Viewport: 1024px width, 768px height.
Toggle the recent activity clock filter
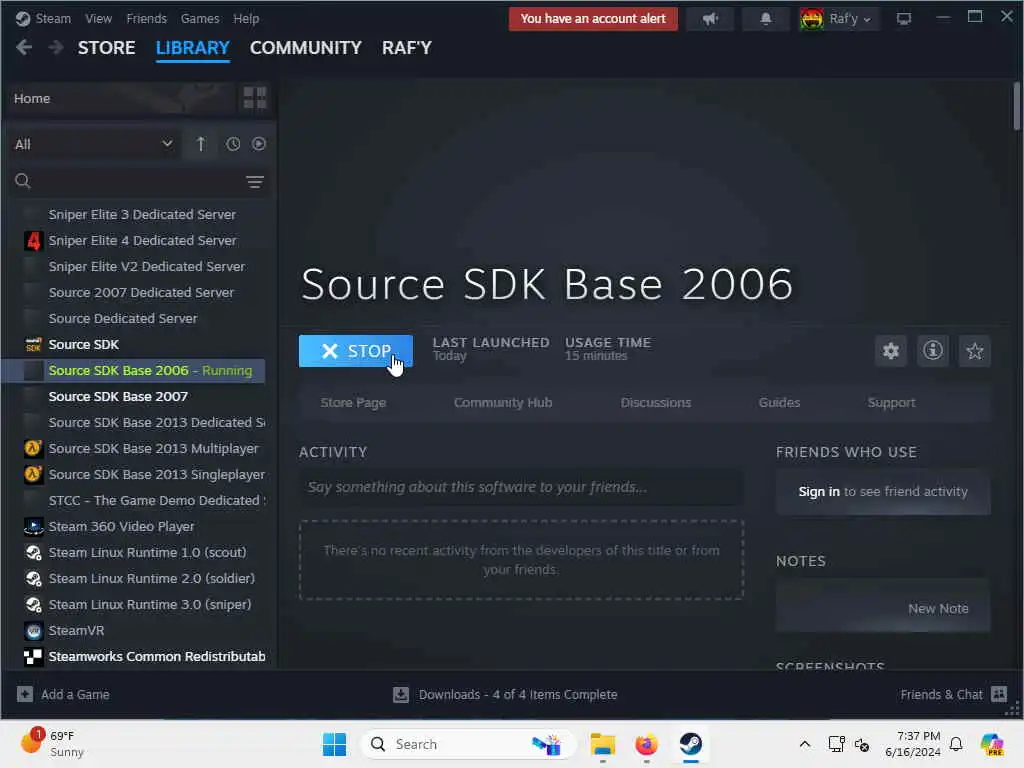pos(233,144)
